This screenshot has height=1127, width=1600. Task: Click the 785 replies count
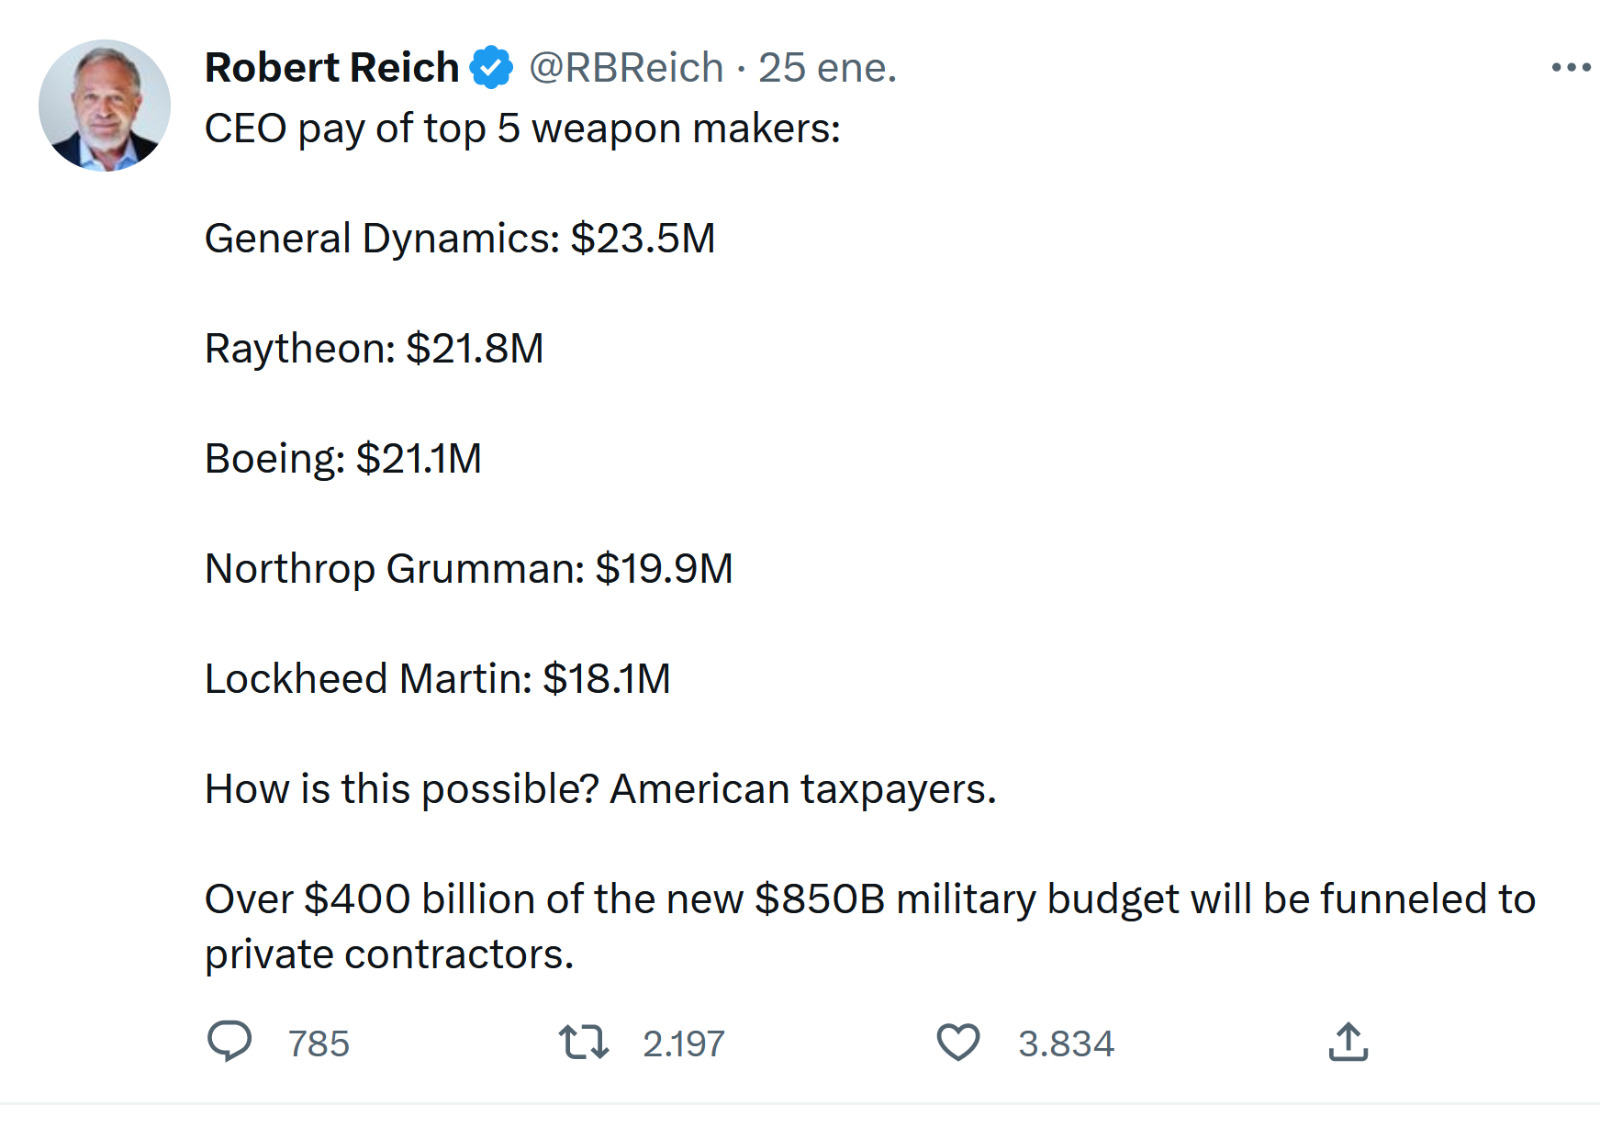[x=319, y=1044]
